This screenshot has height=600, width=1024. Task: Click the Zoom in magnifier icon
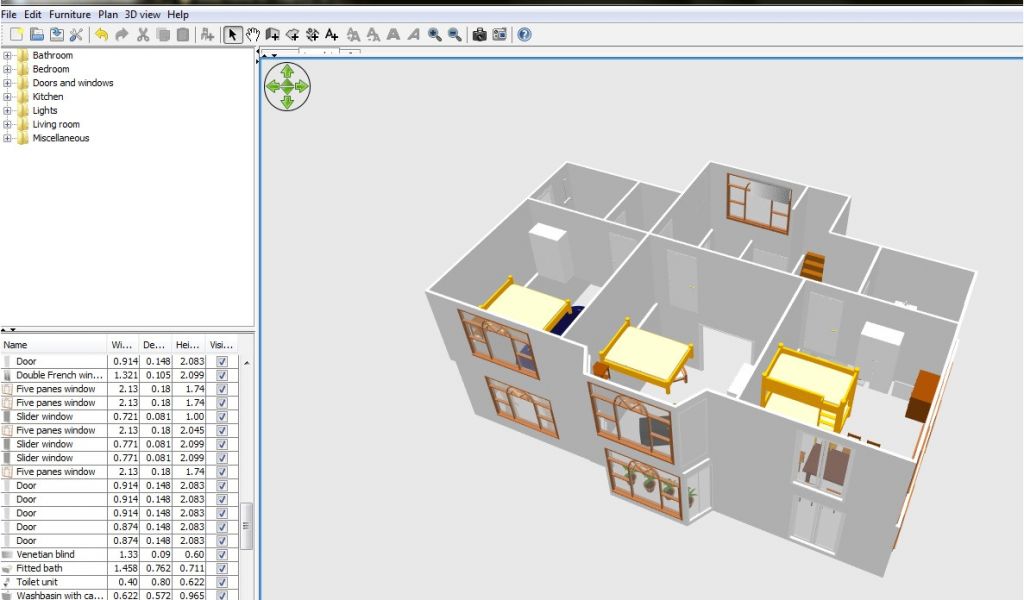(435, 35)
